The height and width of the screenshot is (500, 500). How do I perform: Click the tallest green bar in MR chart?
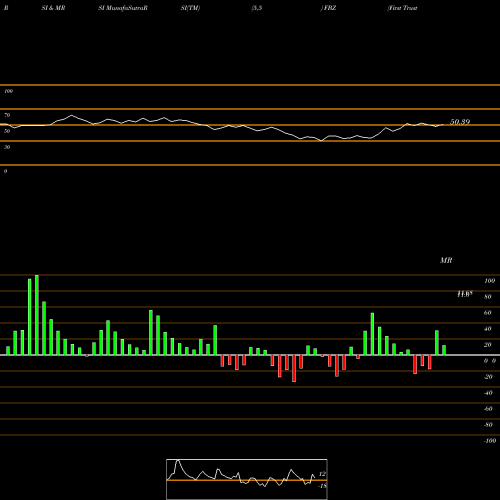(x=37, y=315)
